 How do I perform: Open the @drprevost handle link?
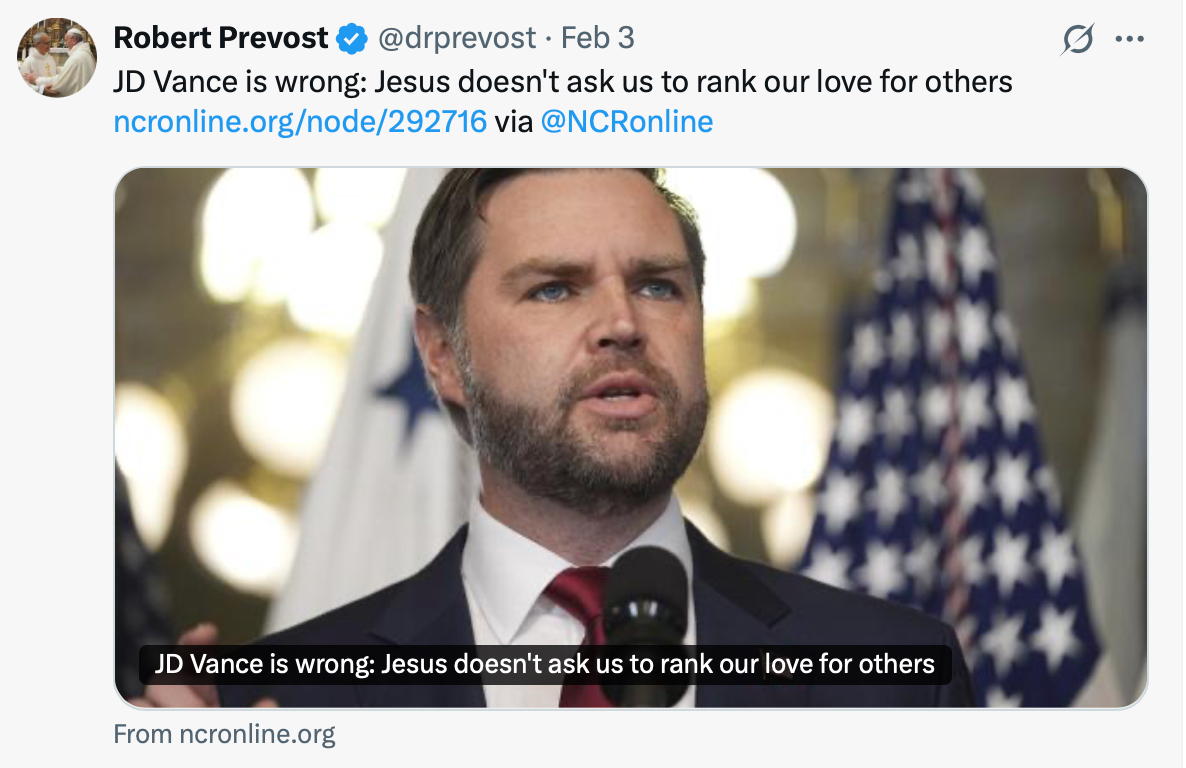(456, 38)
